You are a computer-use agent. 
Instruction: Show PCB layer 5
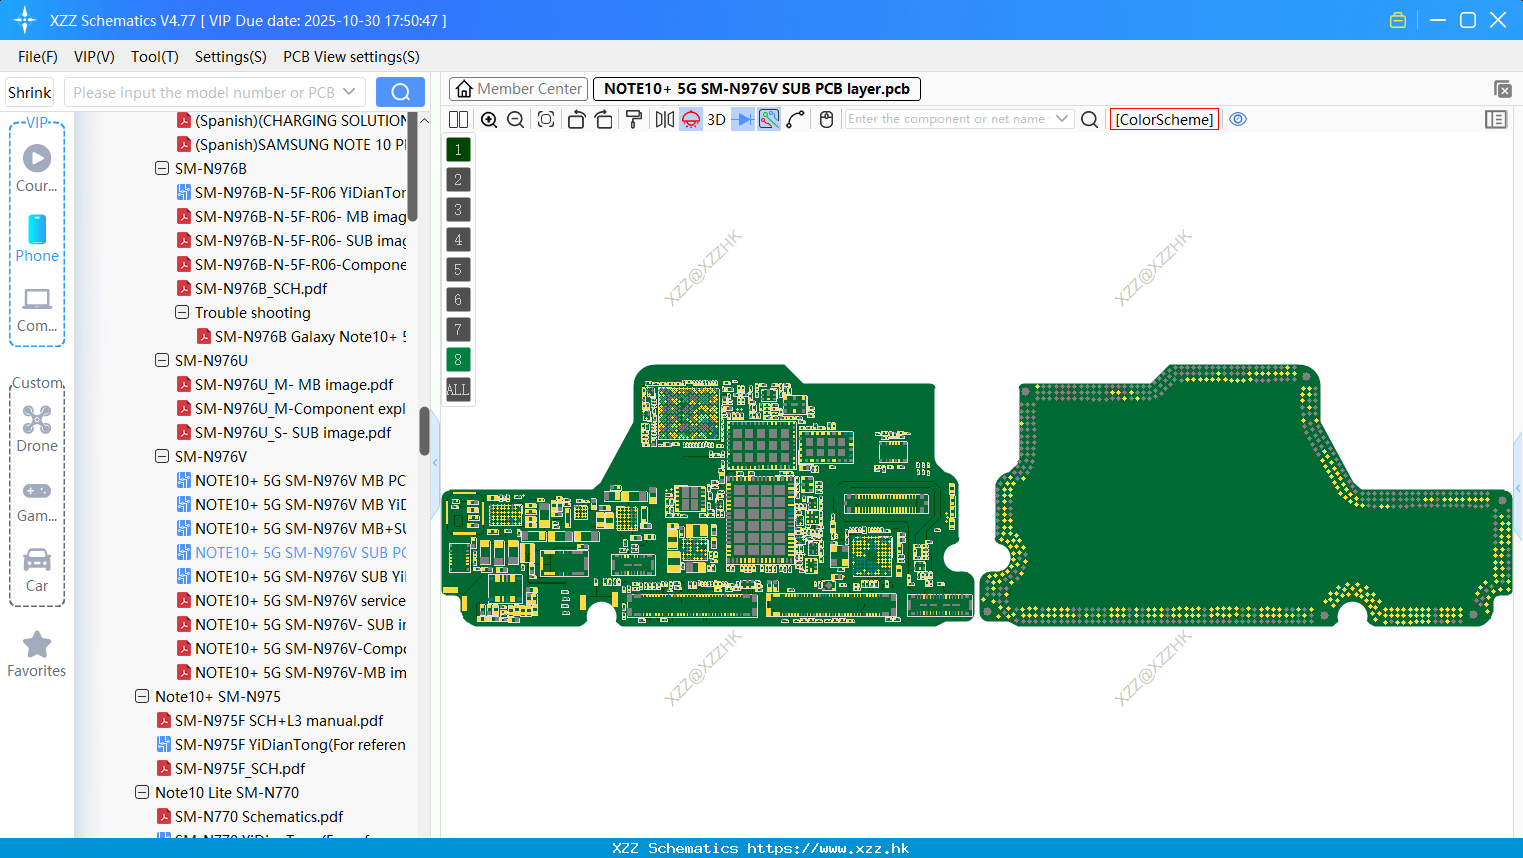click(x=458, y=269)
